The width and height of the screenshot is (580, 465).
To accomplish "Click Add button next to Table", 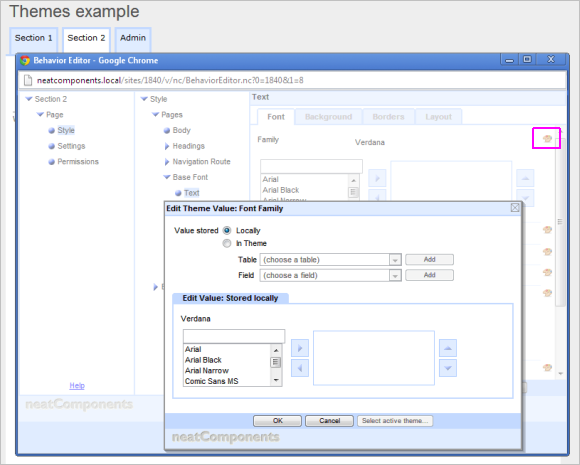I will [x=429, y=260].
